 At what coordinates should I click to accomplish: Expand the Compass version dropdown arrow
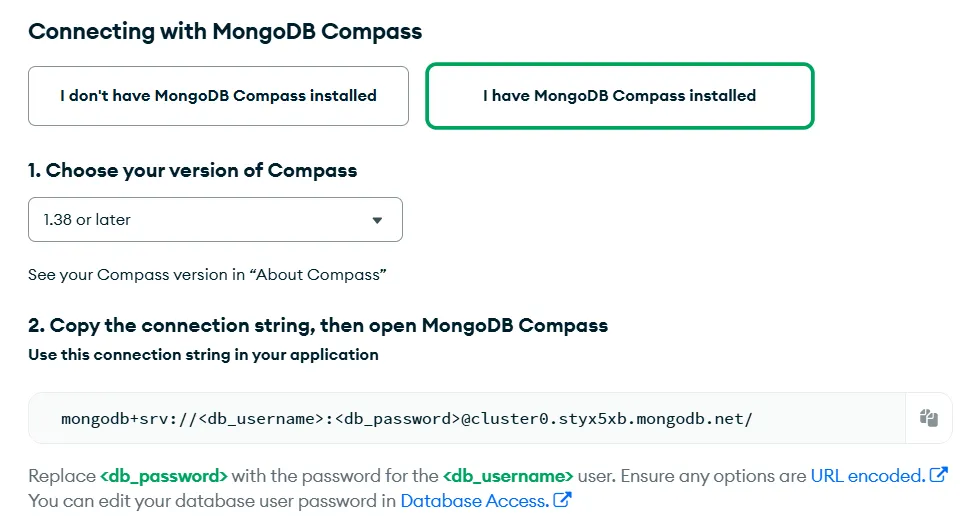(377, 220)
